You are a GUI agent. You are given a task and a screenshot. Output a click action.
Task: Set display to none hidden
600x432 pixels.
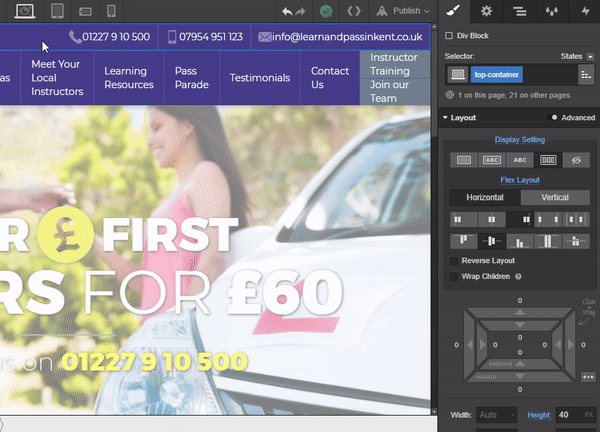click(x=576, y=160)
